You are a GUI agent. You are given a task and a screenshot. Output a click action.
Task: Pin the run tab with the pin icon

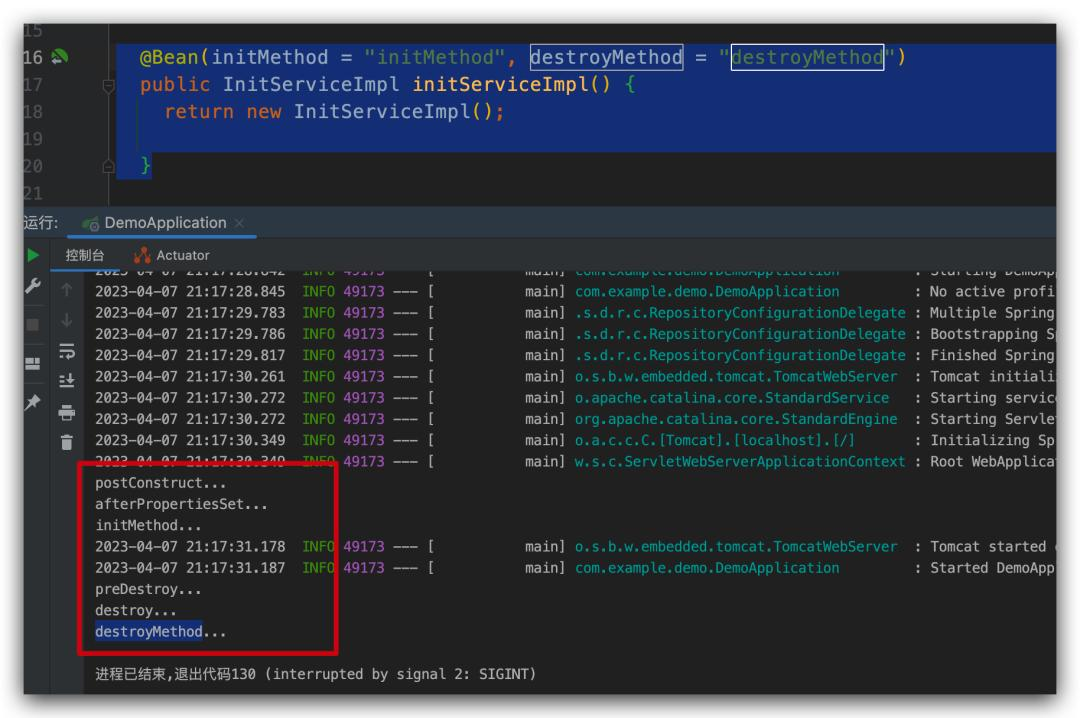[x=32, y=402]
